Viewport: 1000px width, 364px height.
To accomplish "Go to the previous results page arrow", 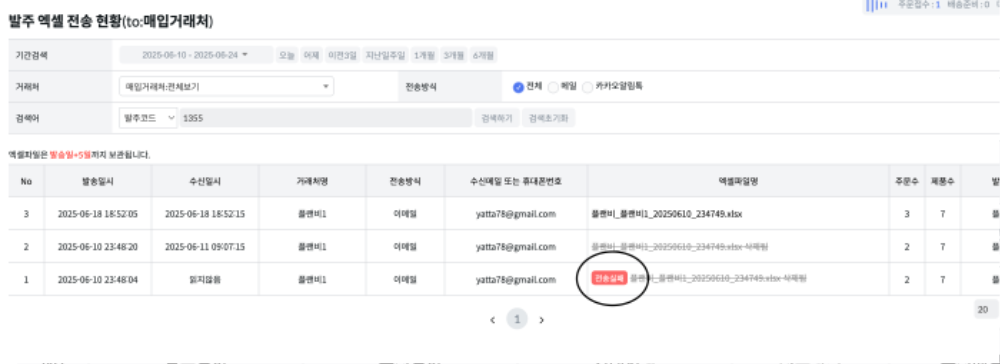I will [492, 319].
